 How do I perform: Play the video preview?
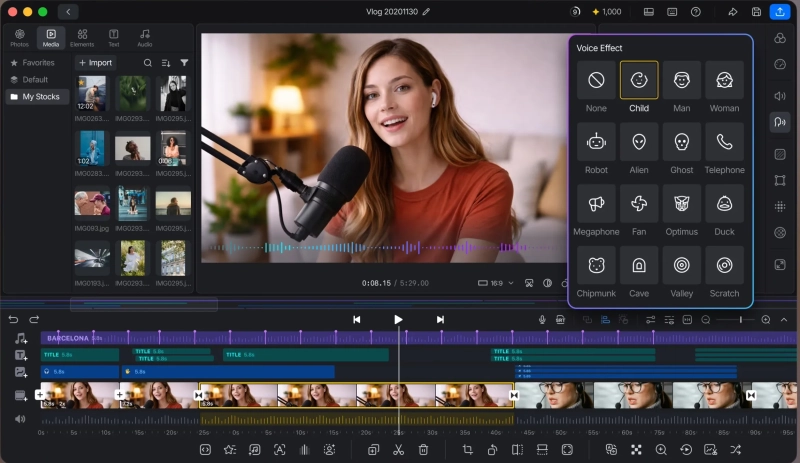398,320
